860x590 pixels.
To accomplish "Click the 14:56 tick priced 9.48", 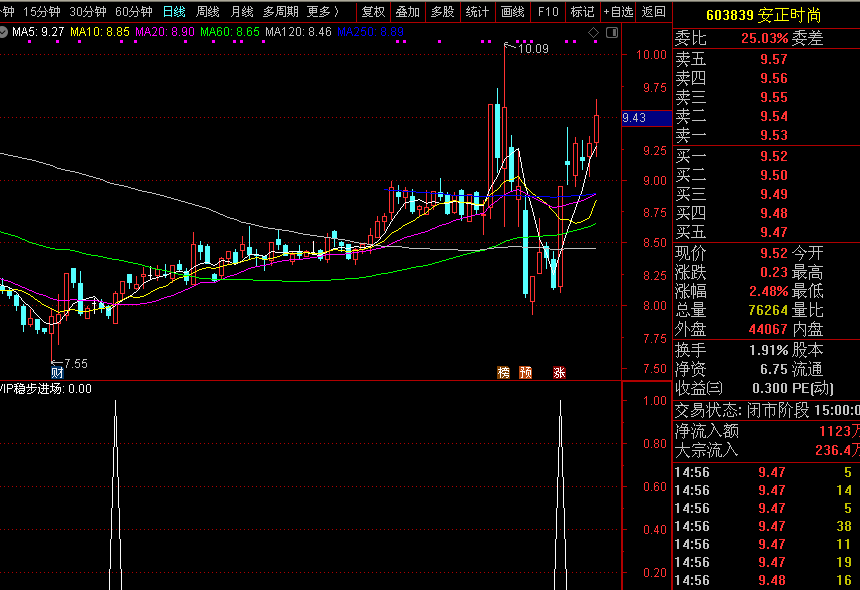I will coord(767,580).
